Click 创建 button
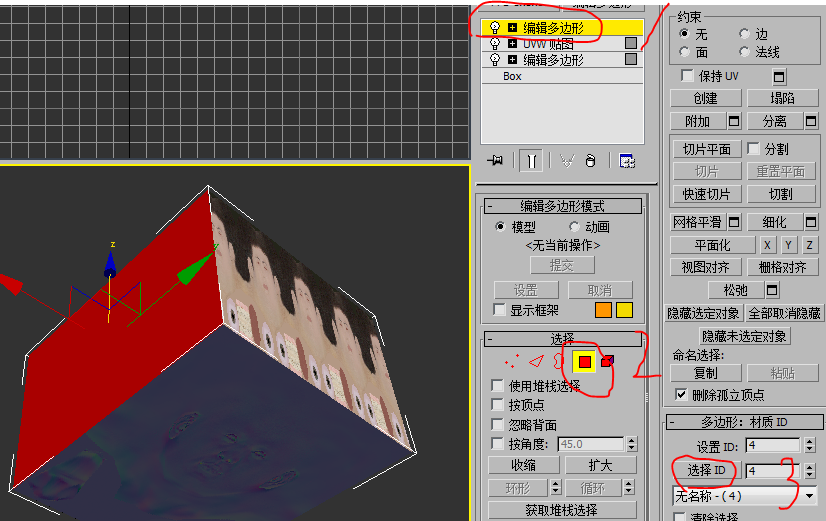This screenshot has height=521, width=826. (705, 99)
